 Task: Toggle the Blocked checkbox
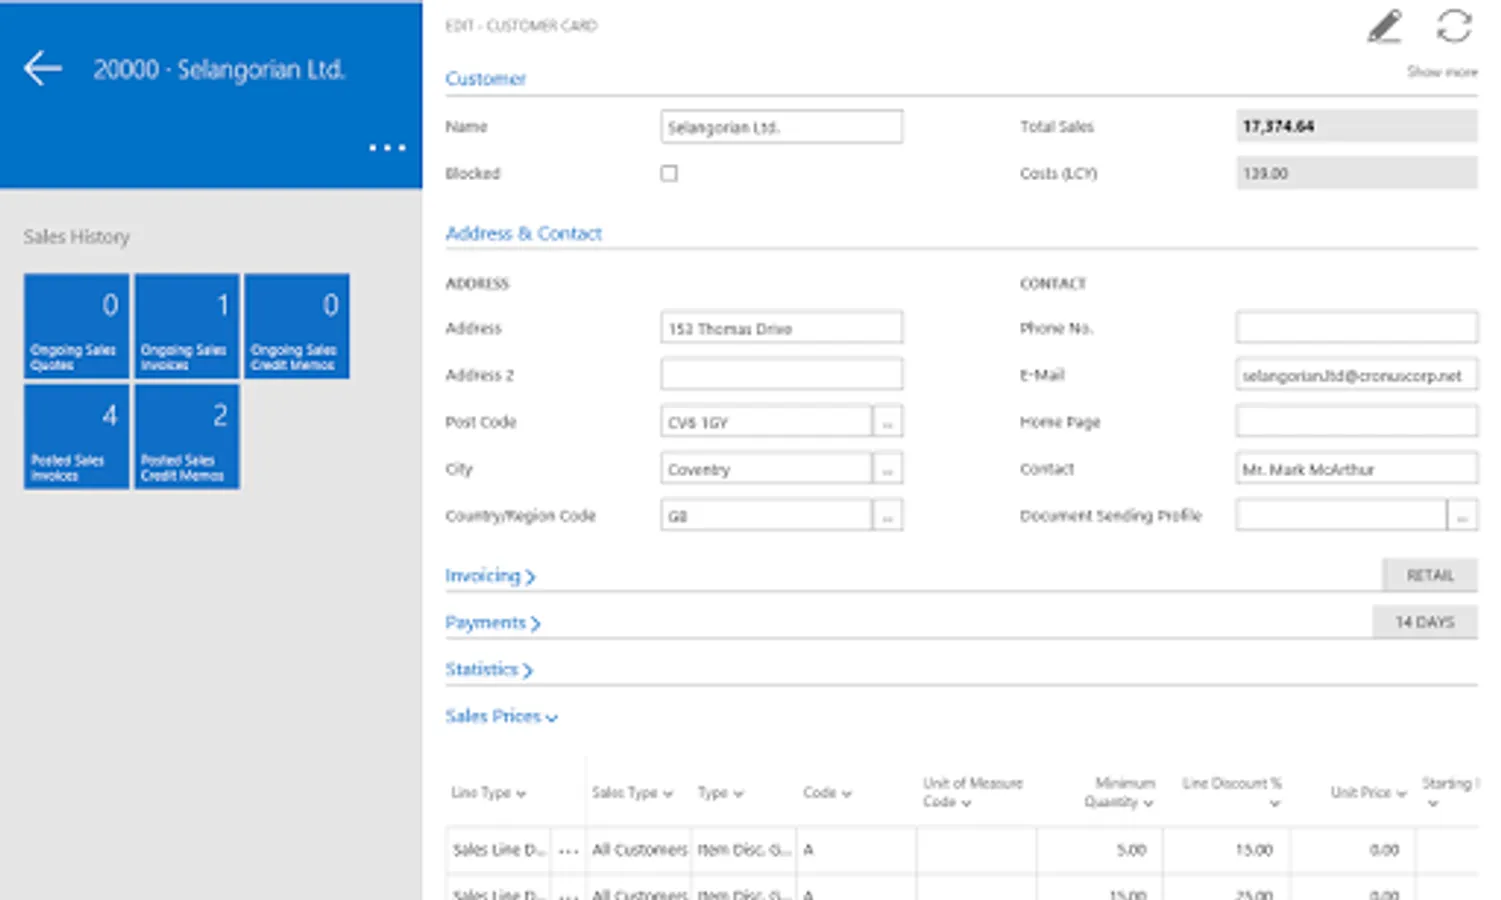pos(669,174)
